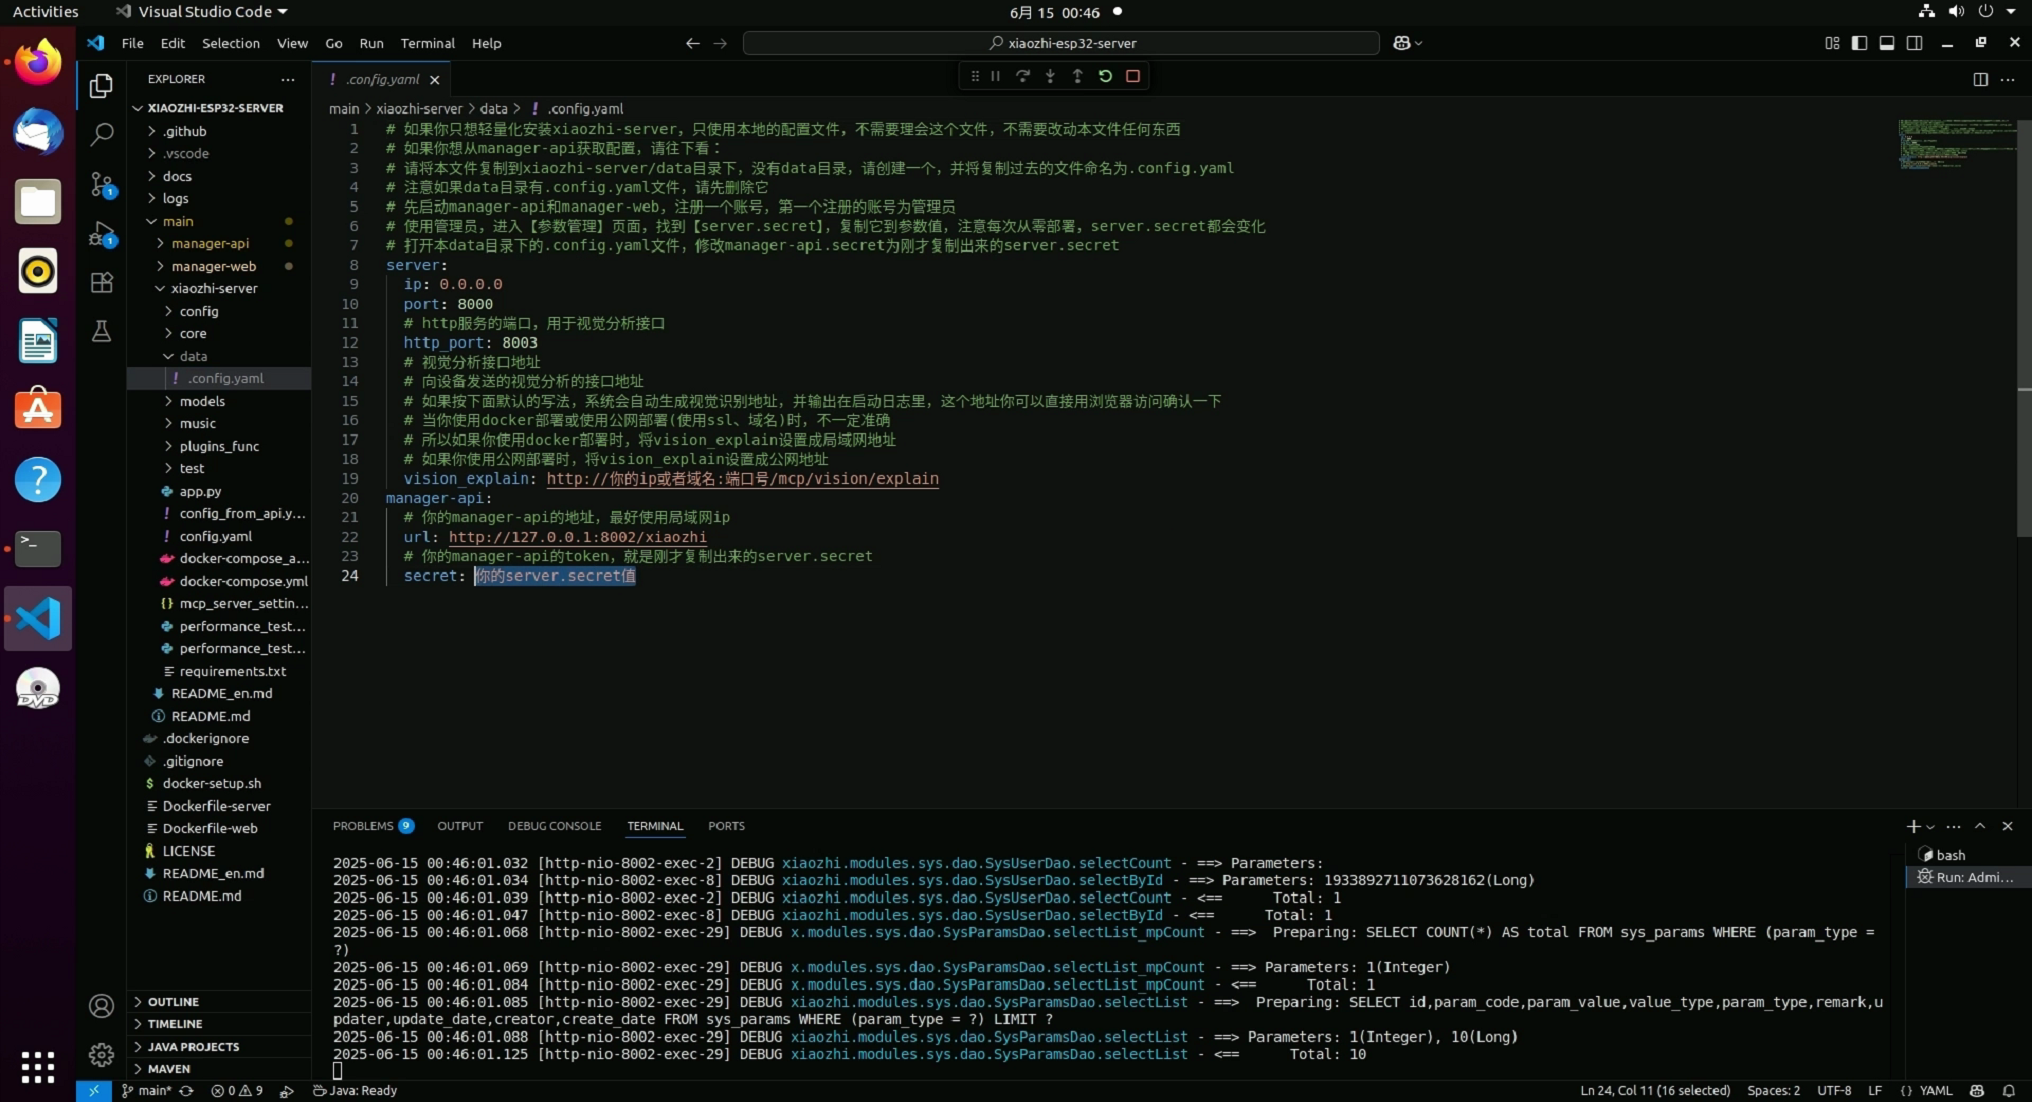
Task: Click the vision_explain URL on line 19
Action: (742, 479)
